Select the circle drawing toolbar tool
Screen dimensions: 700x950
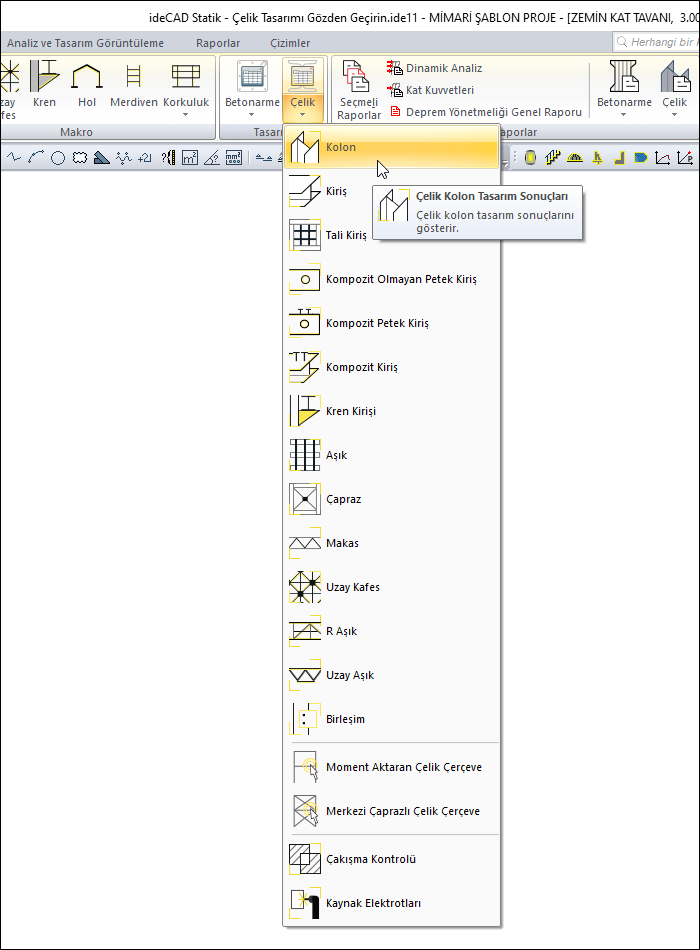(x=58, y=158)
